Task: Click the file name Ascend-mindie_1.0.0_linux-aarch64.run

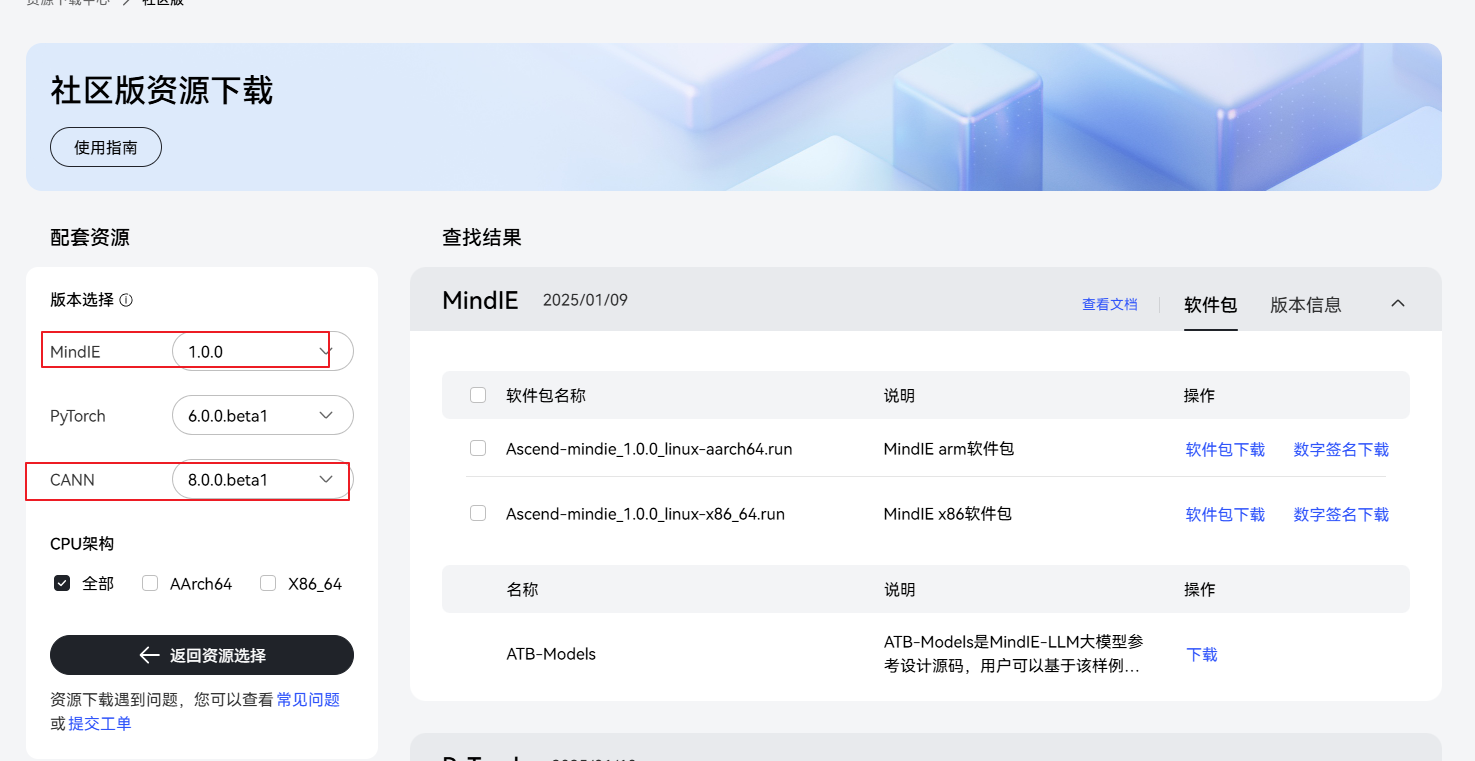Action: tap(649, 449)
